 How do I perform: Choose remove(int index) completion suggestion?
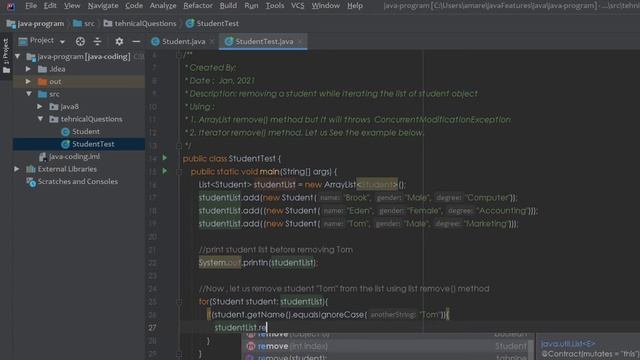click(388, 347)
